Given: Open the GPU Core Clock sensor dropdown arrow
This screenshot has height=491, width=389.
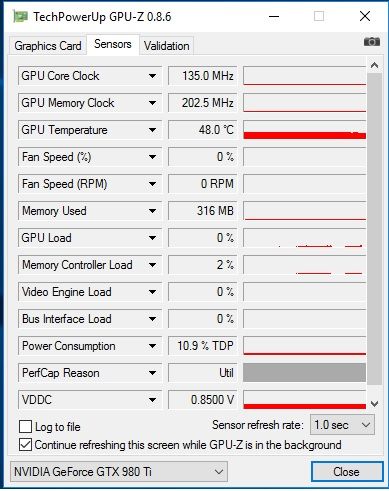Looking at the screenshot, I should pos(152,76).
